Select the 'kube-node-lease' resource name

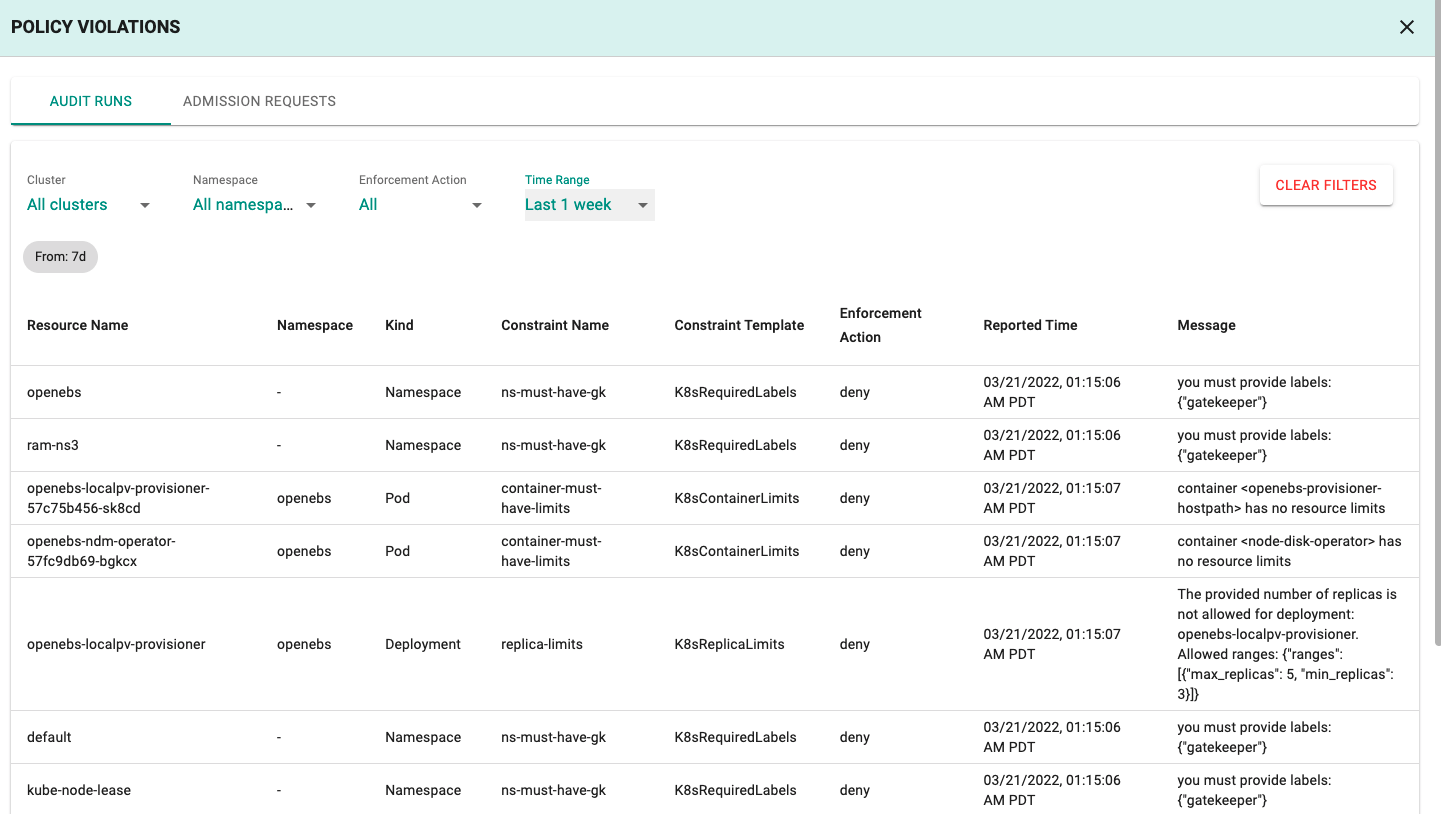(79, 790)
